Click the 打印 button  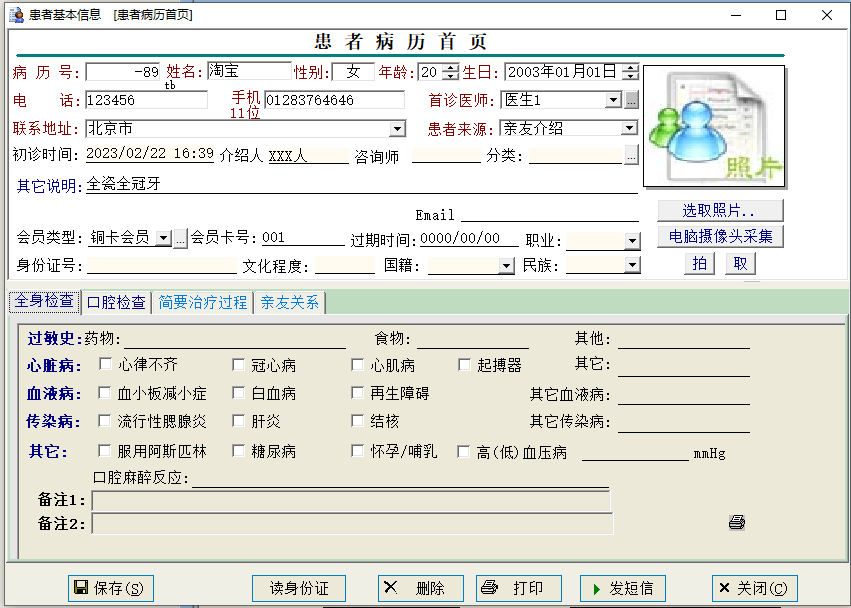pos(519,588)
